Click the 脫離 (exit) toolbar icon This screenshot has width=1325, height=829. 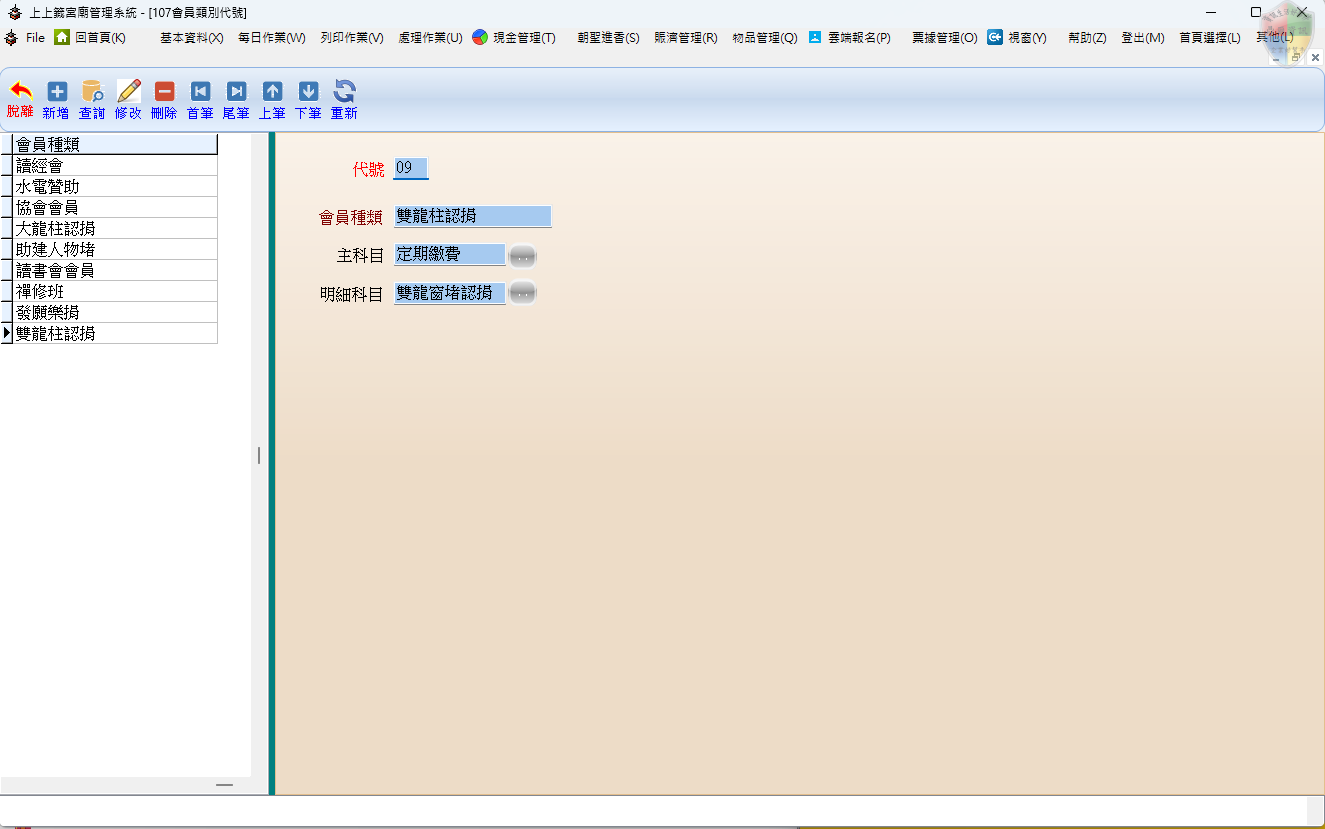(20, 99)
